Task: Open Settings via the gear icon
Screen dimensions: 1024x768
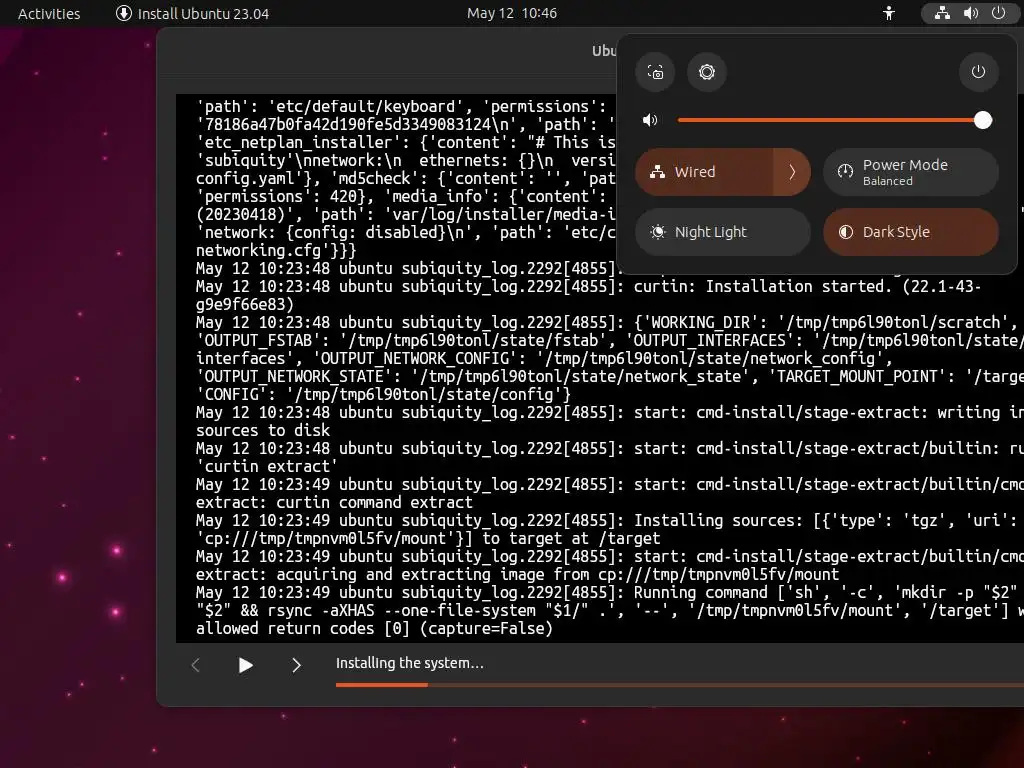Action: coord(707,72)
